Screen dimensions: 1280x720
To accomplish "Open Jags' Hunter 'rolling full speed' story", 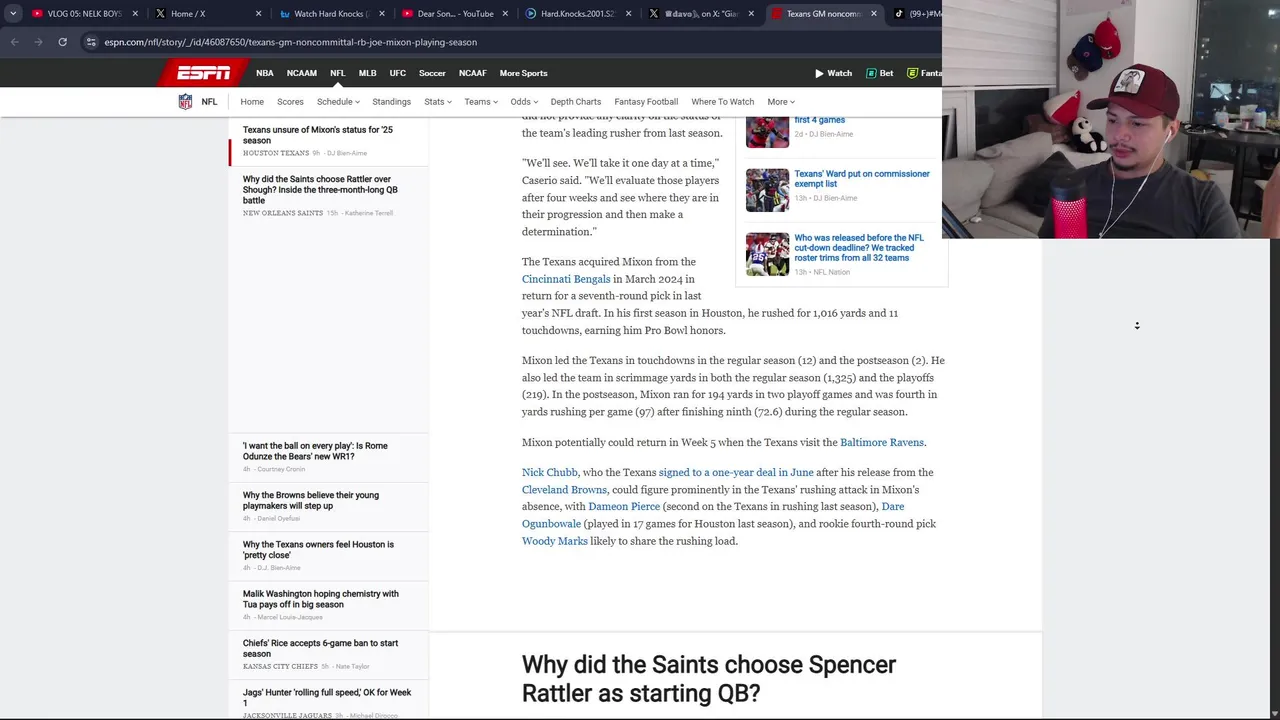I will pos(327,697).
